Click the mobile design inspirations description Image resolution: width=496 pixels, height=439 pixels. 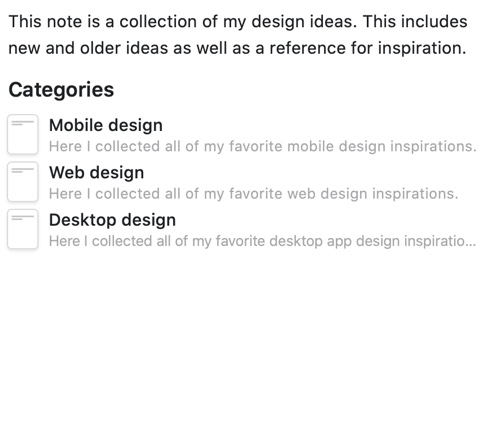coord(263,146)
